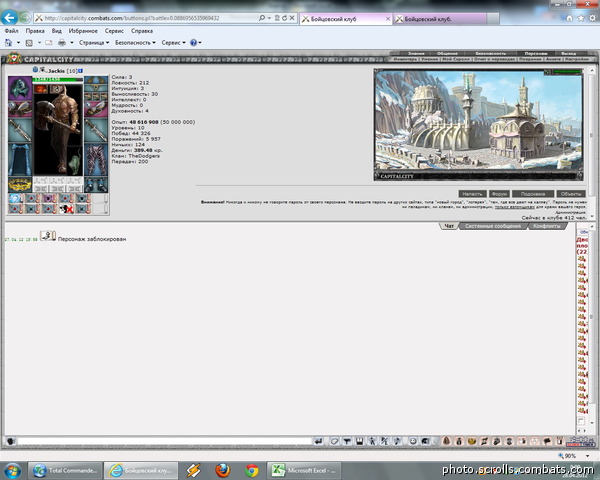Open the Знания game menu

tap(416, 53)
